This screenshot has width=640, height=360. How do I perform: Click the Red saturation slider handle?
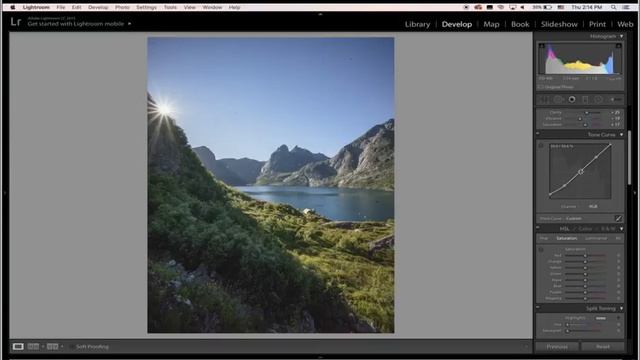[x=585, y=256]
